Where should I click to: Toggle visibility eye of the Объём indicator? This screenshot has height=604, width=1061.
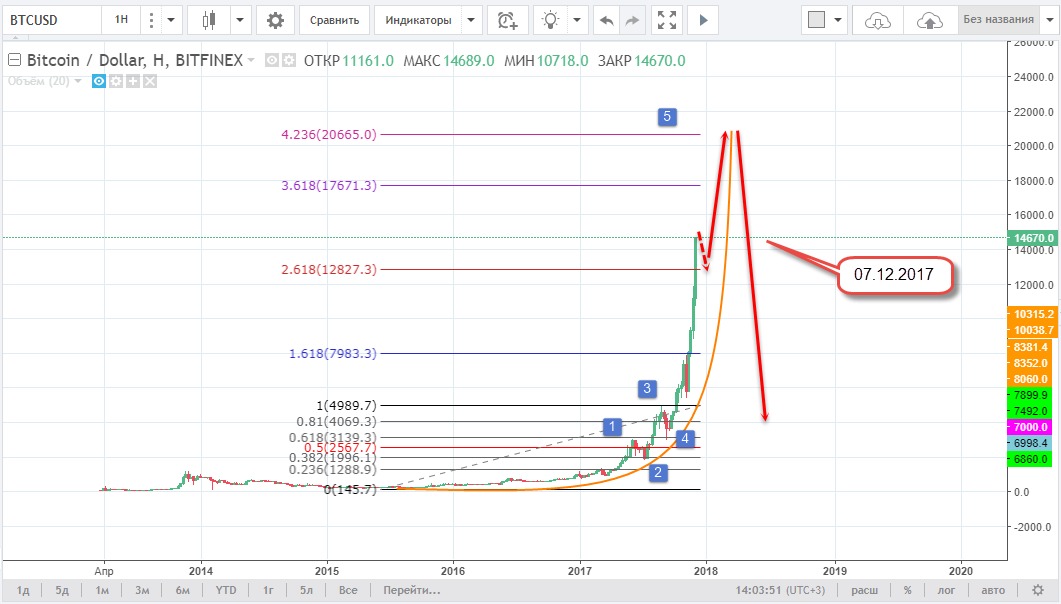pos(100,81)
